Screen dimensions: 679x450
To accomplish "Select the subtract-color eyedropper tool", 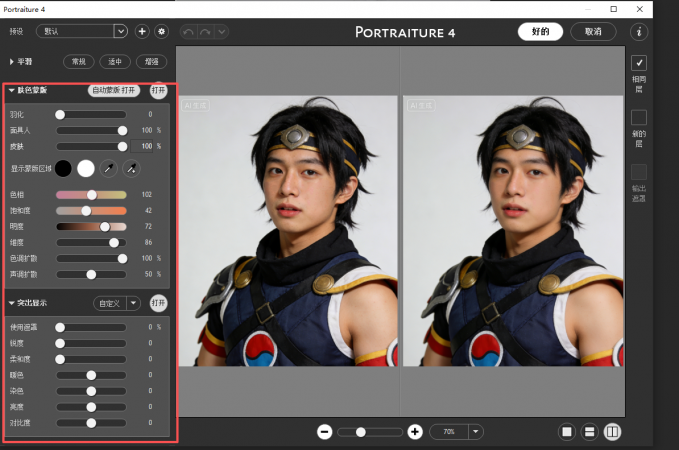I will point(131,168).
